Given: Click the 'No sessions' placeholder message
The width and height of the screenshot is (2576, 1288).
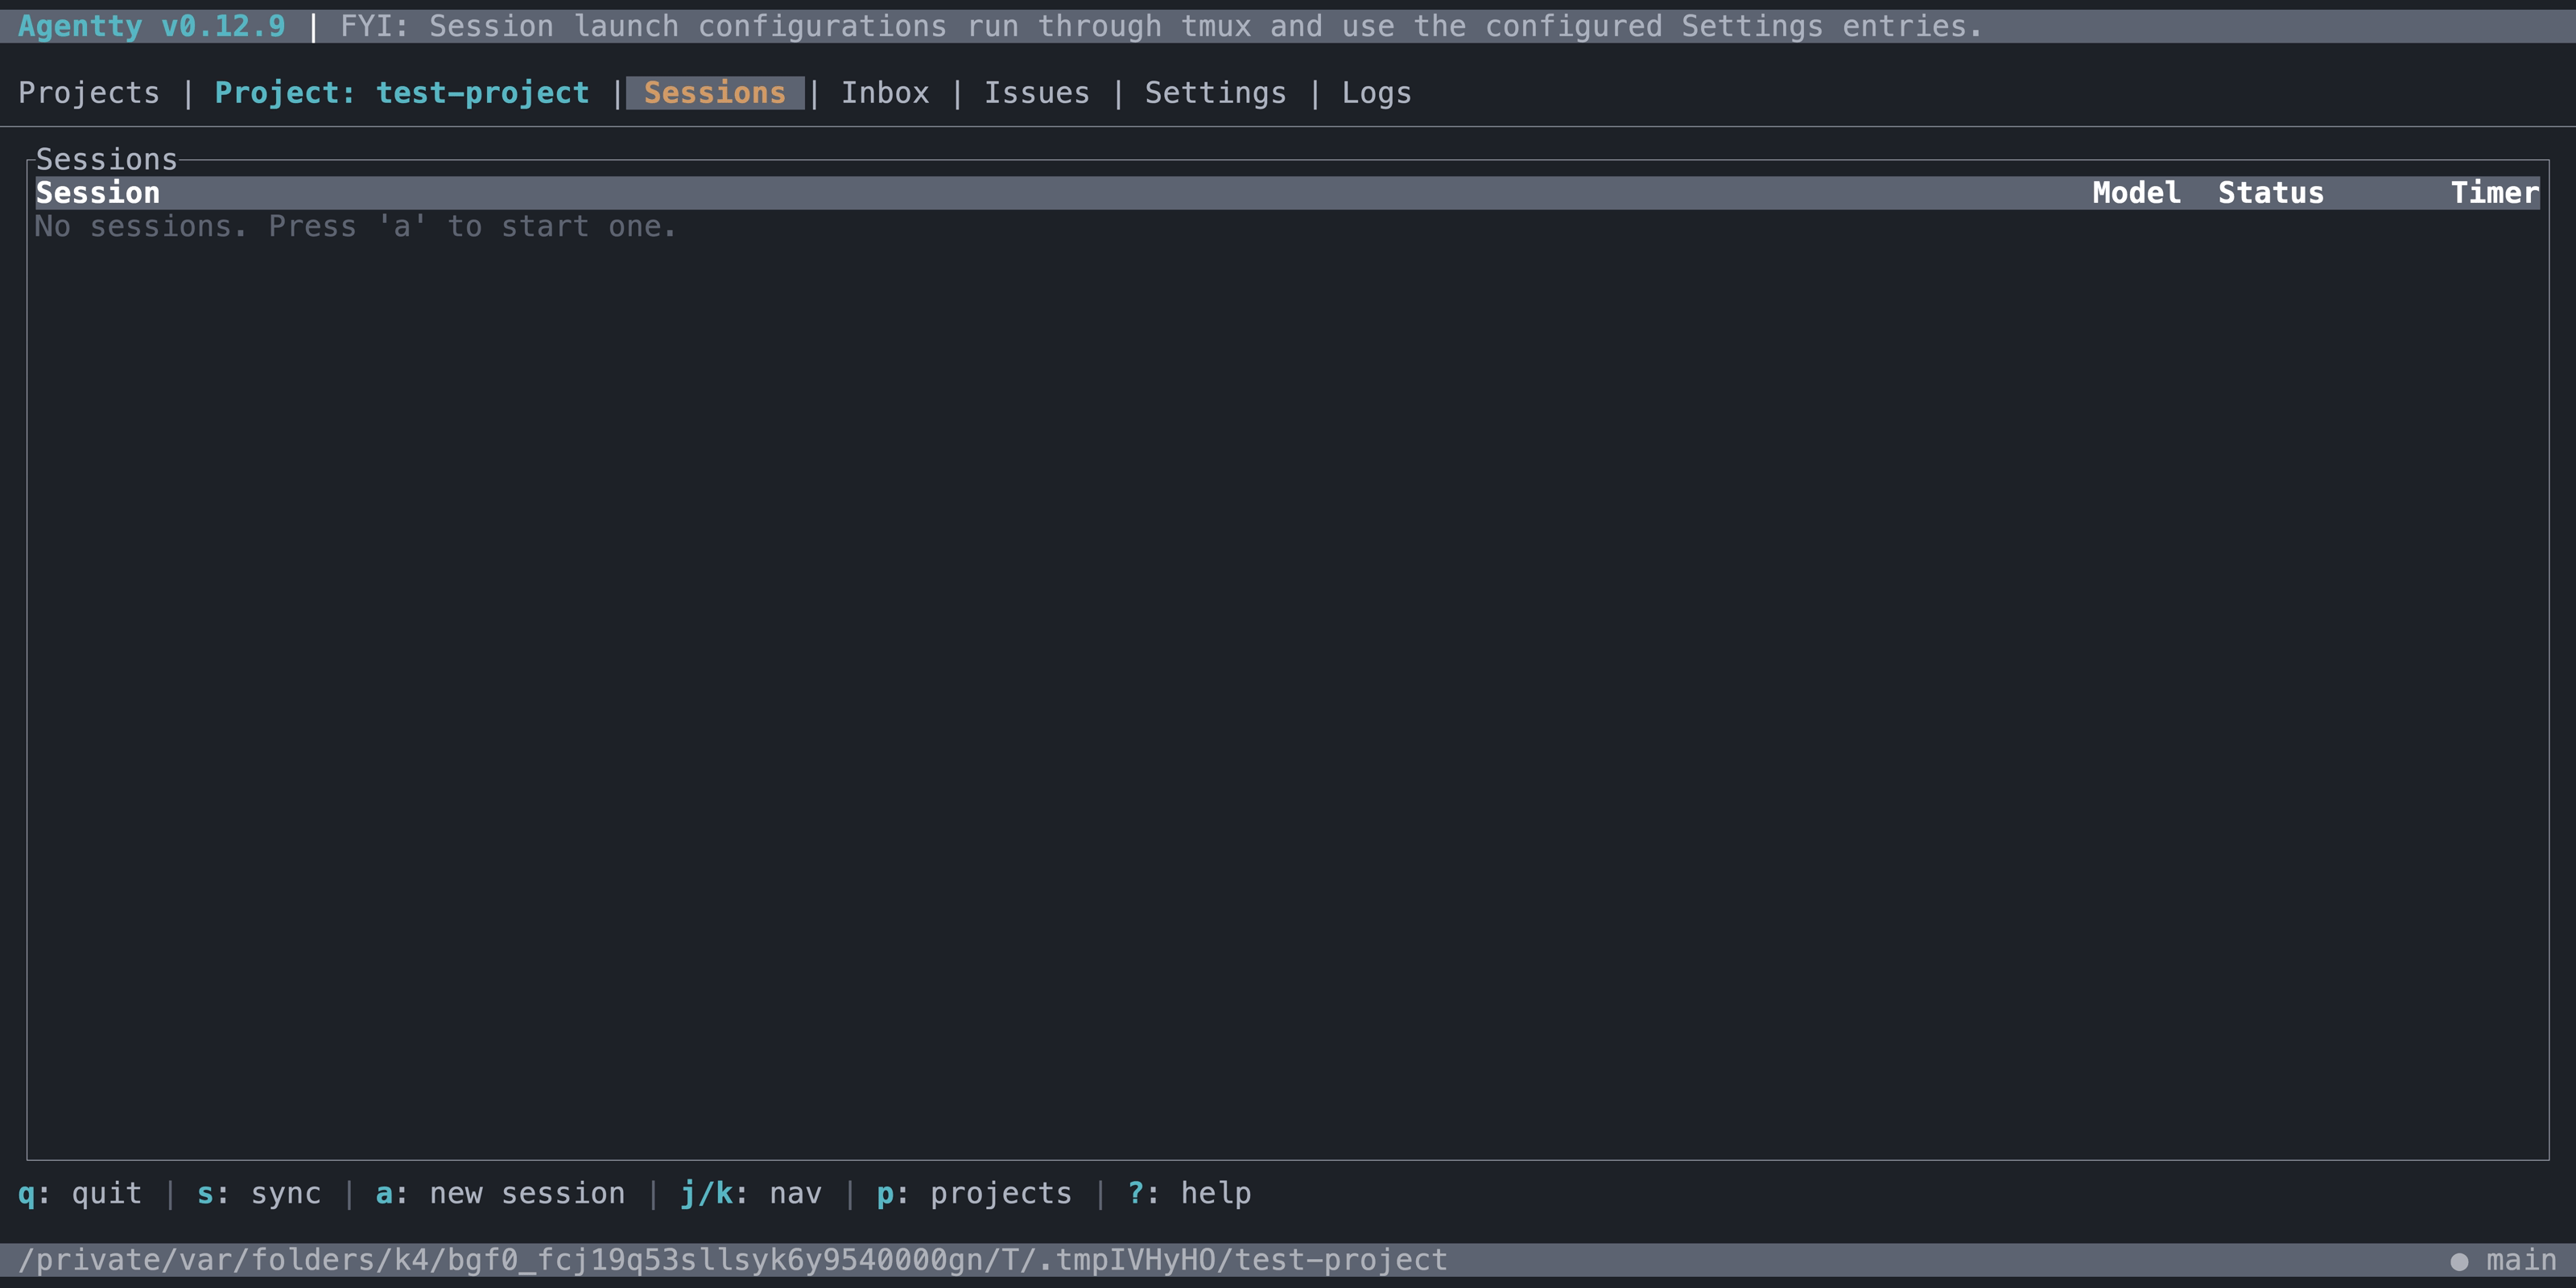Looking at the screenshot, I should point(356,227).
